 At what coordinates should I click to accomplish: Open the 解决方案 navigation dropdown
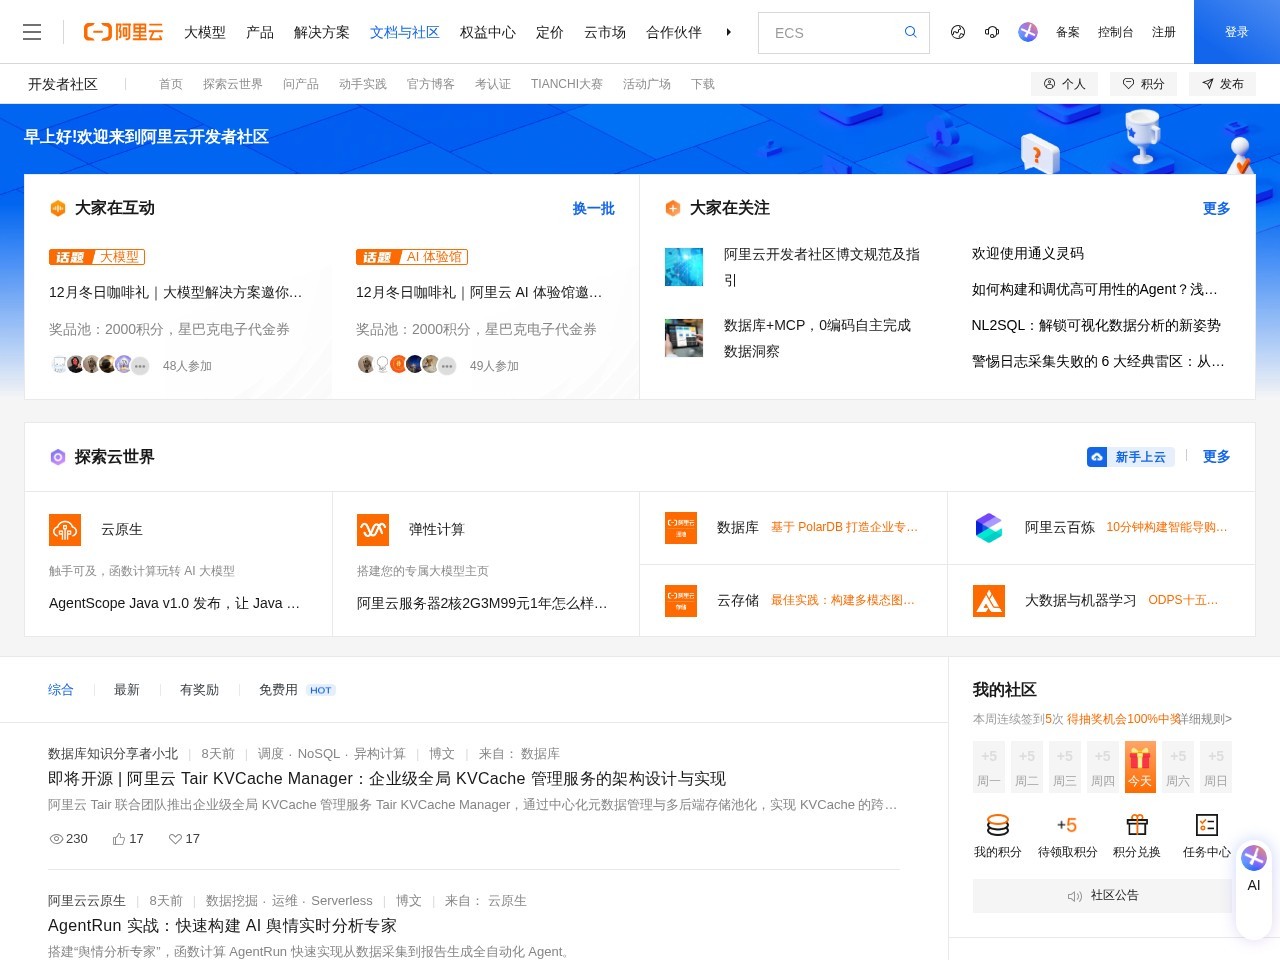pos(321,32)
